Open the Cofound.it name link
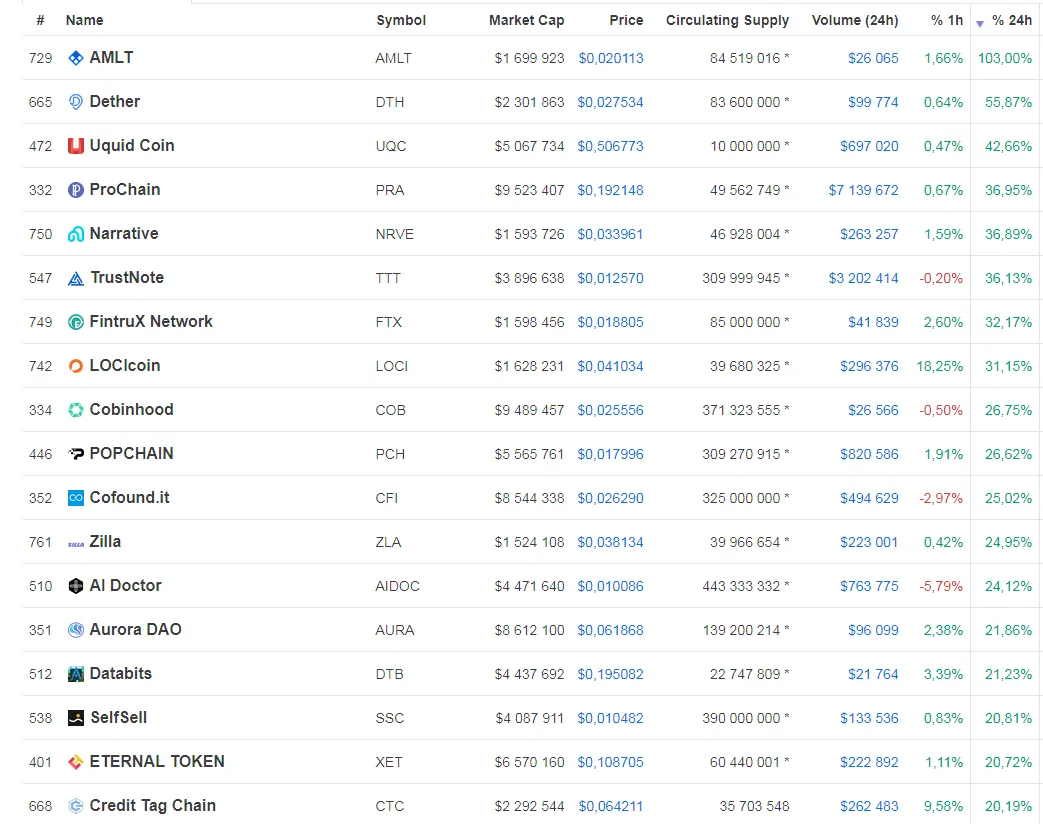Image resolution: width=1043 pixels, height=824 pixels. 130,497
